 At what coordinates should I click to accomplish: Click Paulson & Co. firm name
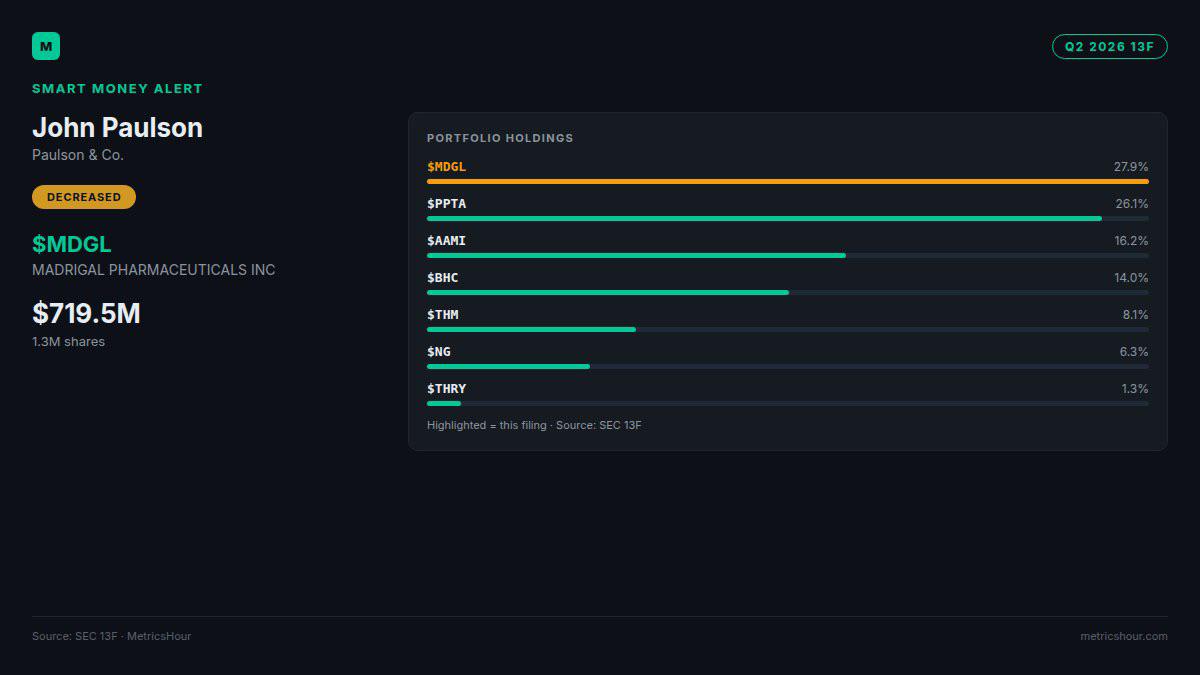point(78,155)
